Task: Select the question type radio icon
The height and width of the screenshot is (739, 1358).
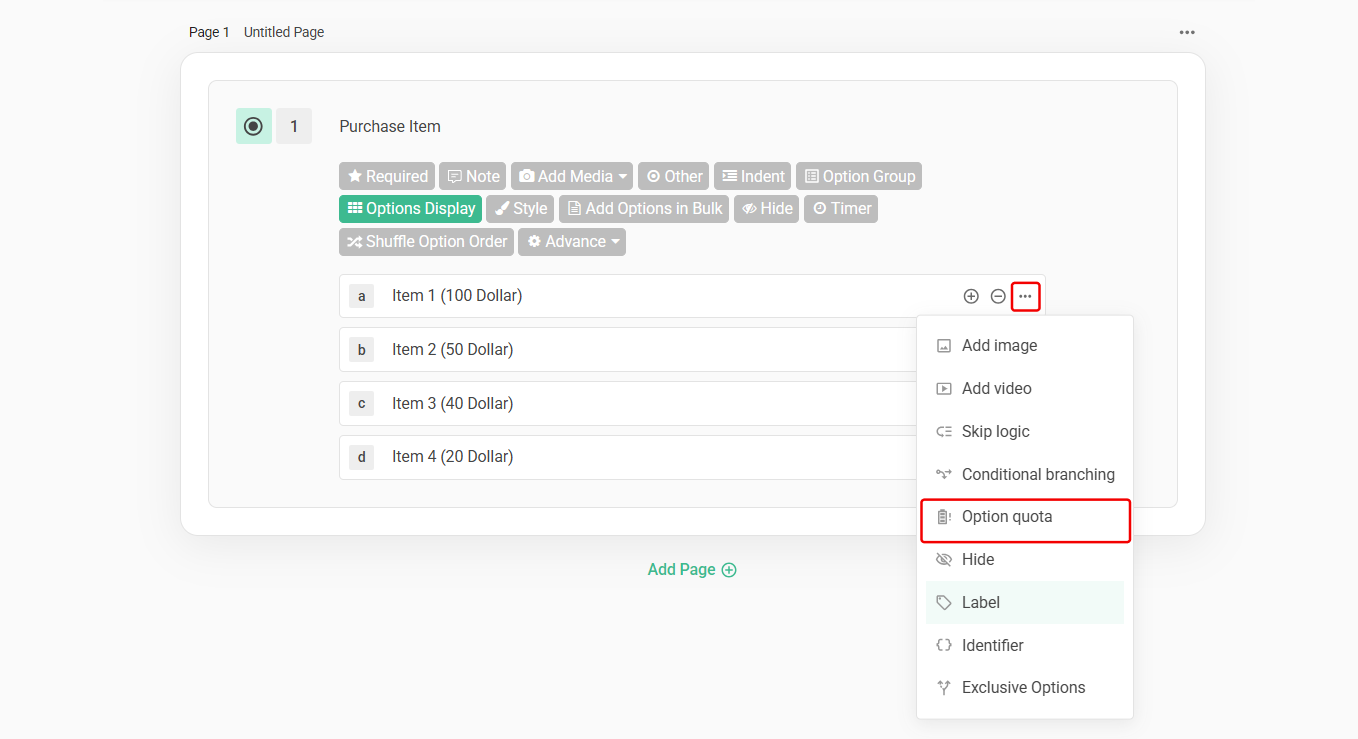Action: (x=253, y=125)
